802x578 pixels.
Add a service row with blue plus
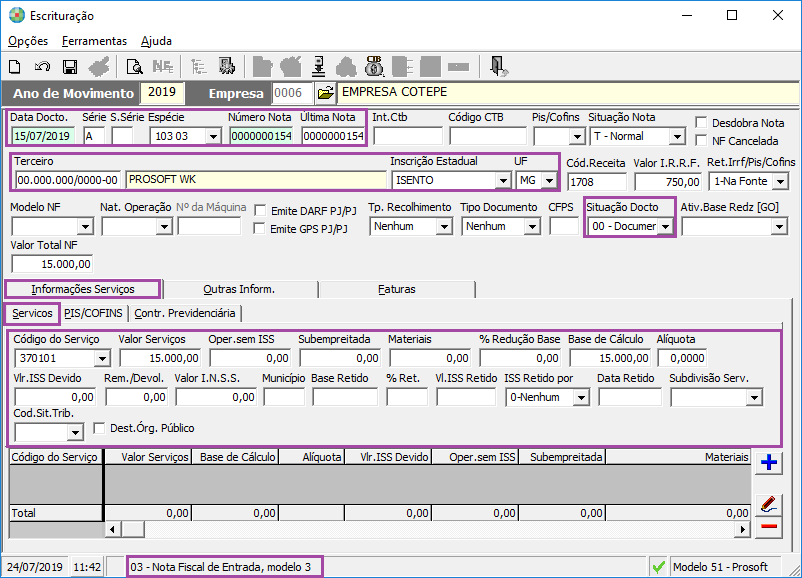(x=769, y=462)
